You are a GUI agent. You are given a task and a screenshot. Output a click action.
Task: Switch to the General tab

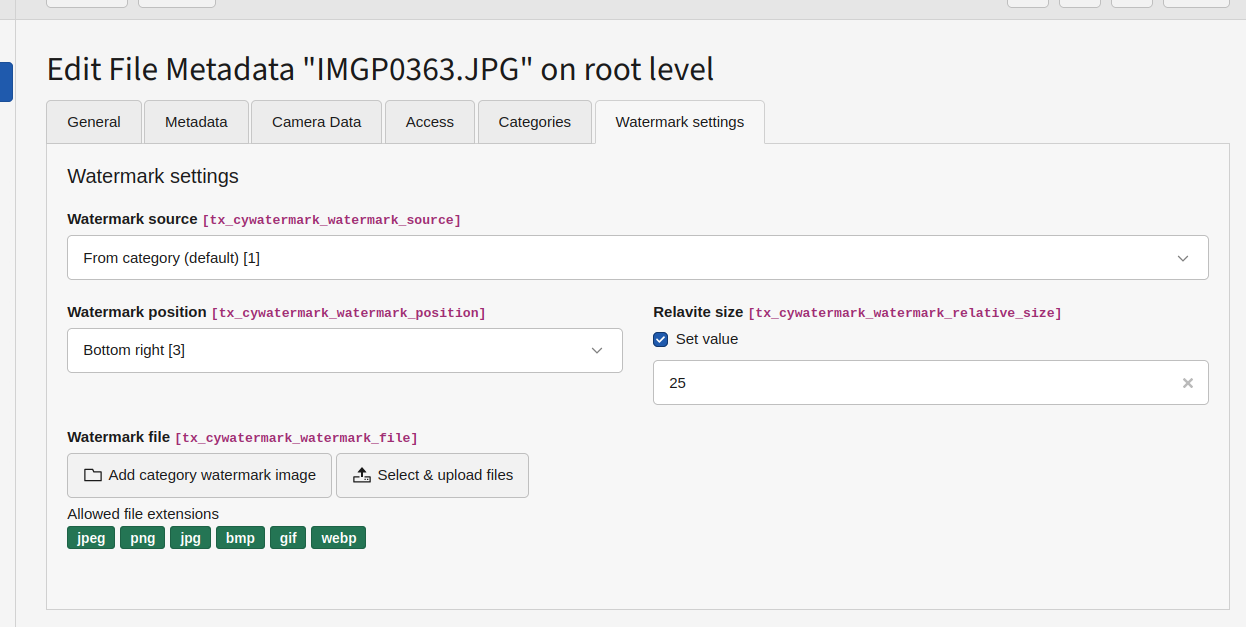coord(94,122)
